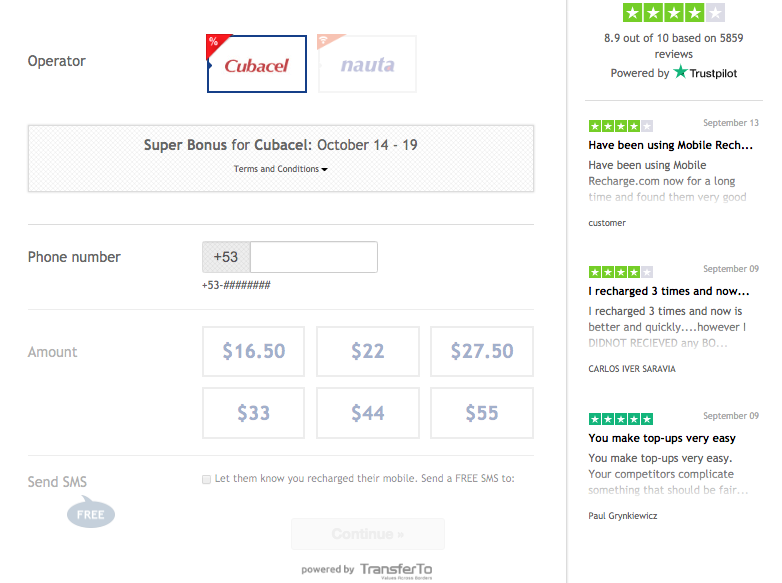The height and width of the screenshot is (583, 782).
Task: Choose the $22 recharge amount
Action: pyautogui.click(x=368, y=352)
